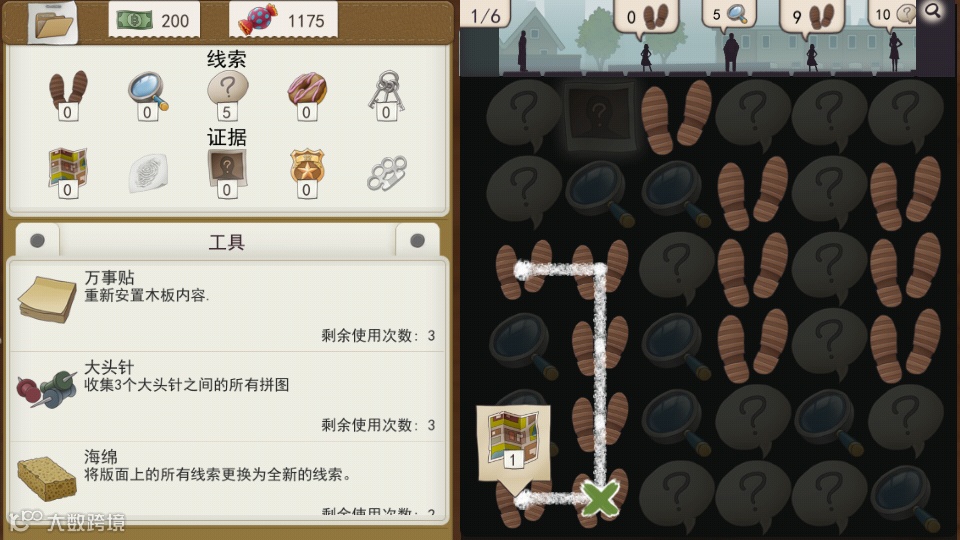Use the 大头针 pushpin tool
This screenshot has width=960, height=540.
tap(227, 397)
